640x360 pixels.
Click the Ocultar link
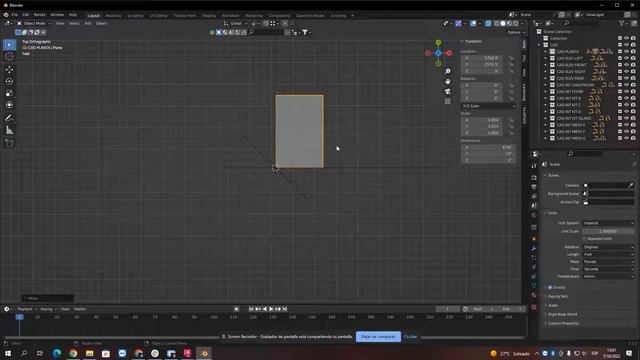(x=411, y=337)
